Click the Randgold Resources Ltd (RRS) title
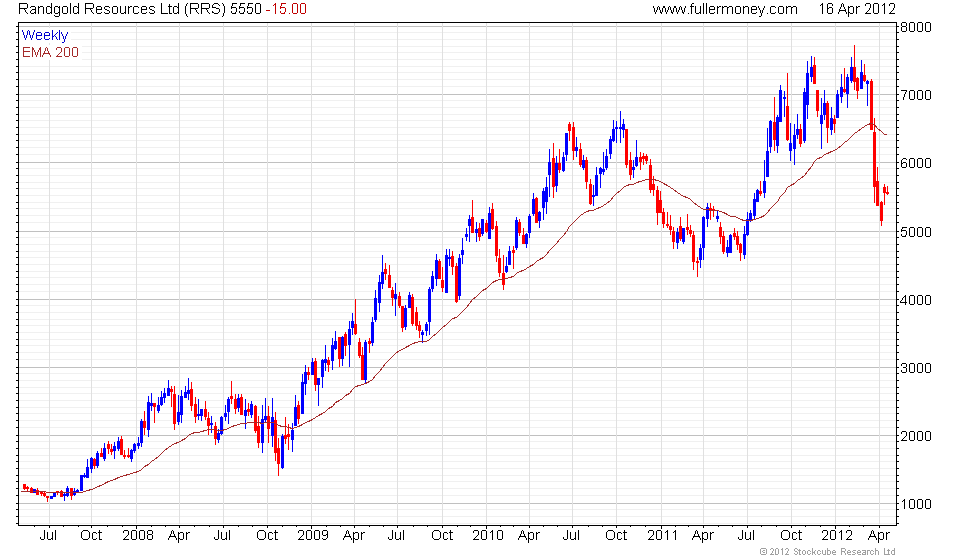Image resolution: width=980 pixels, height=560 pixels. point(122,9)
